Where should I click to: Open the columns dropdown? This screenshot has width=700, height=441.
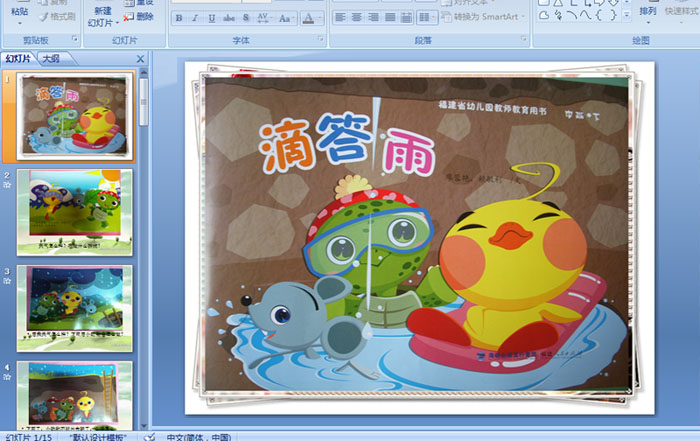[426, 17]
